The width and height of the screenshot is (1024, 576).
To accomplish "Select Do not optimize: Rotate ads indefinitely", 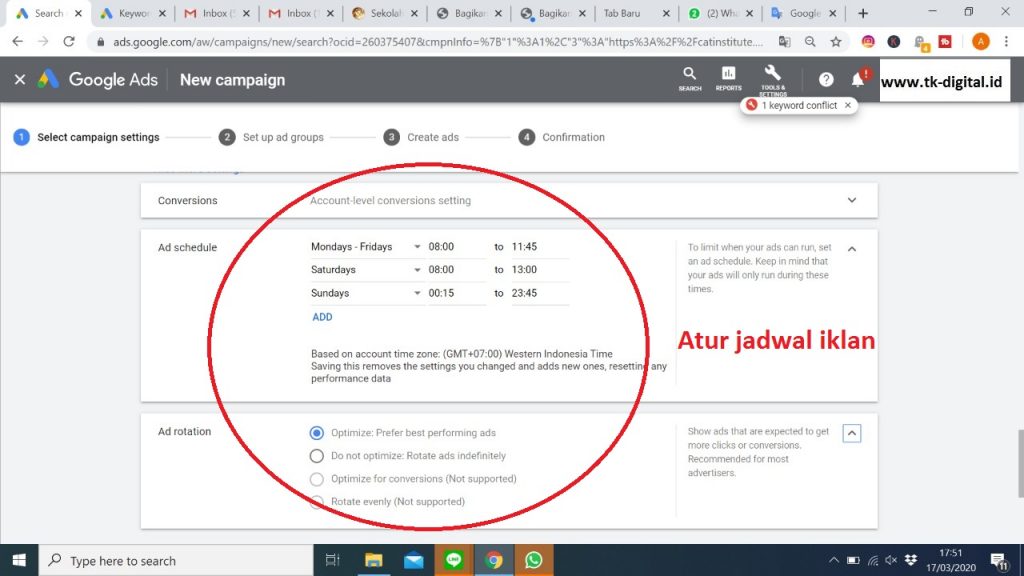I will coord(317,456).
